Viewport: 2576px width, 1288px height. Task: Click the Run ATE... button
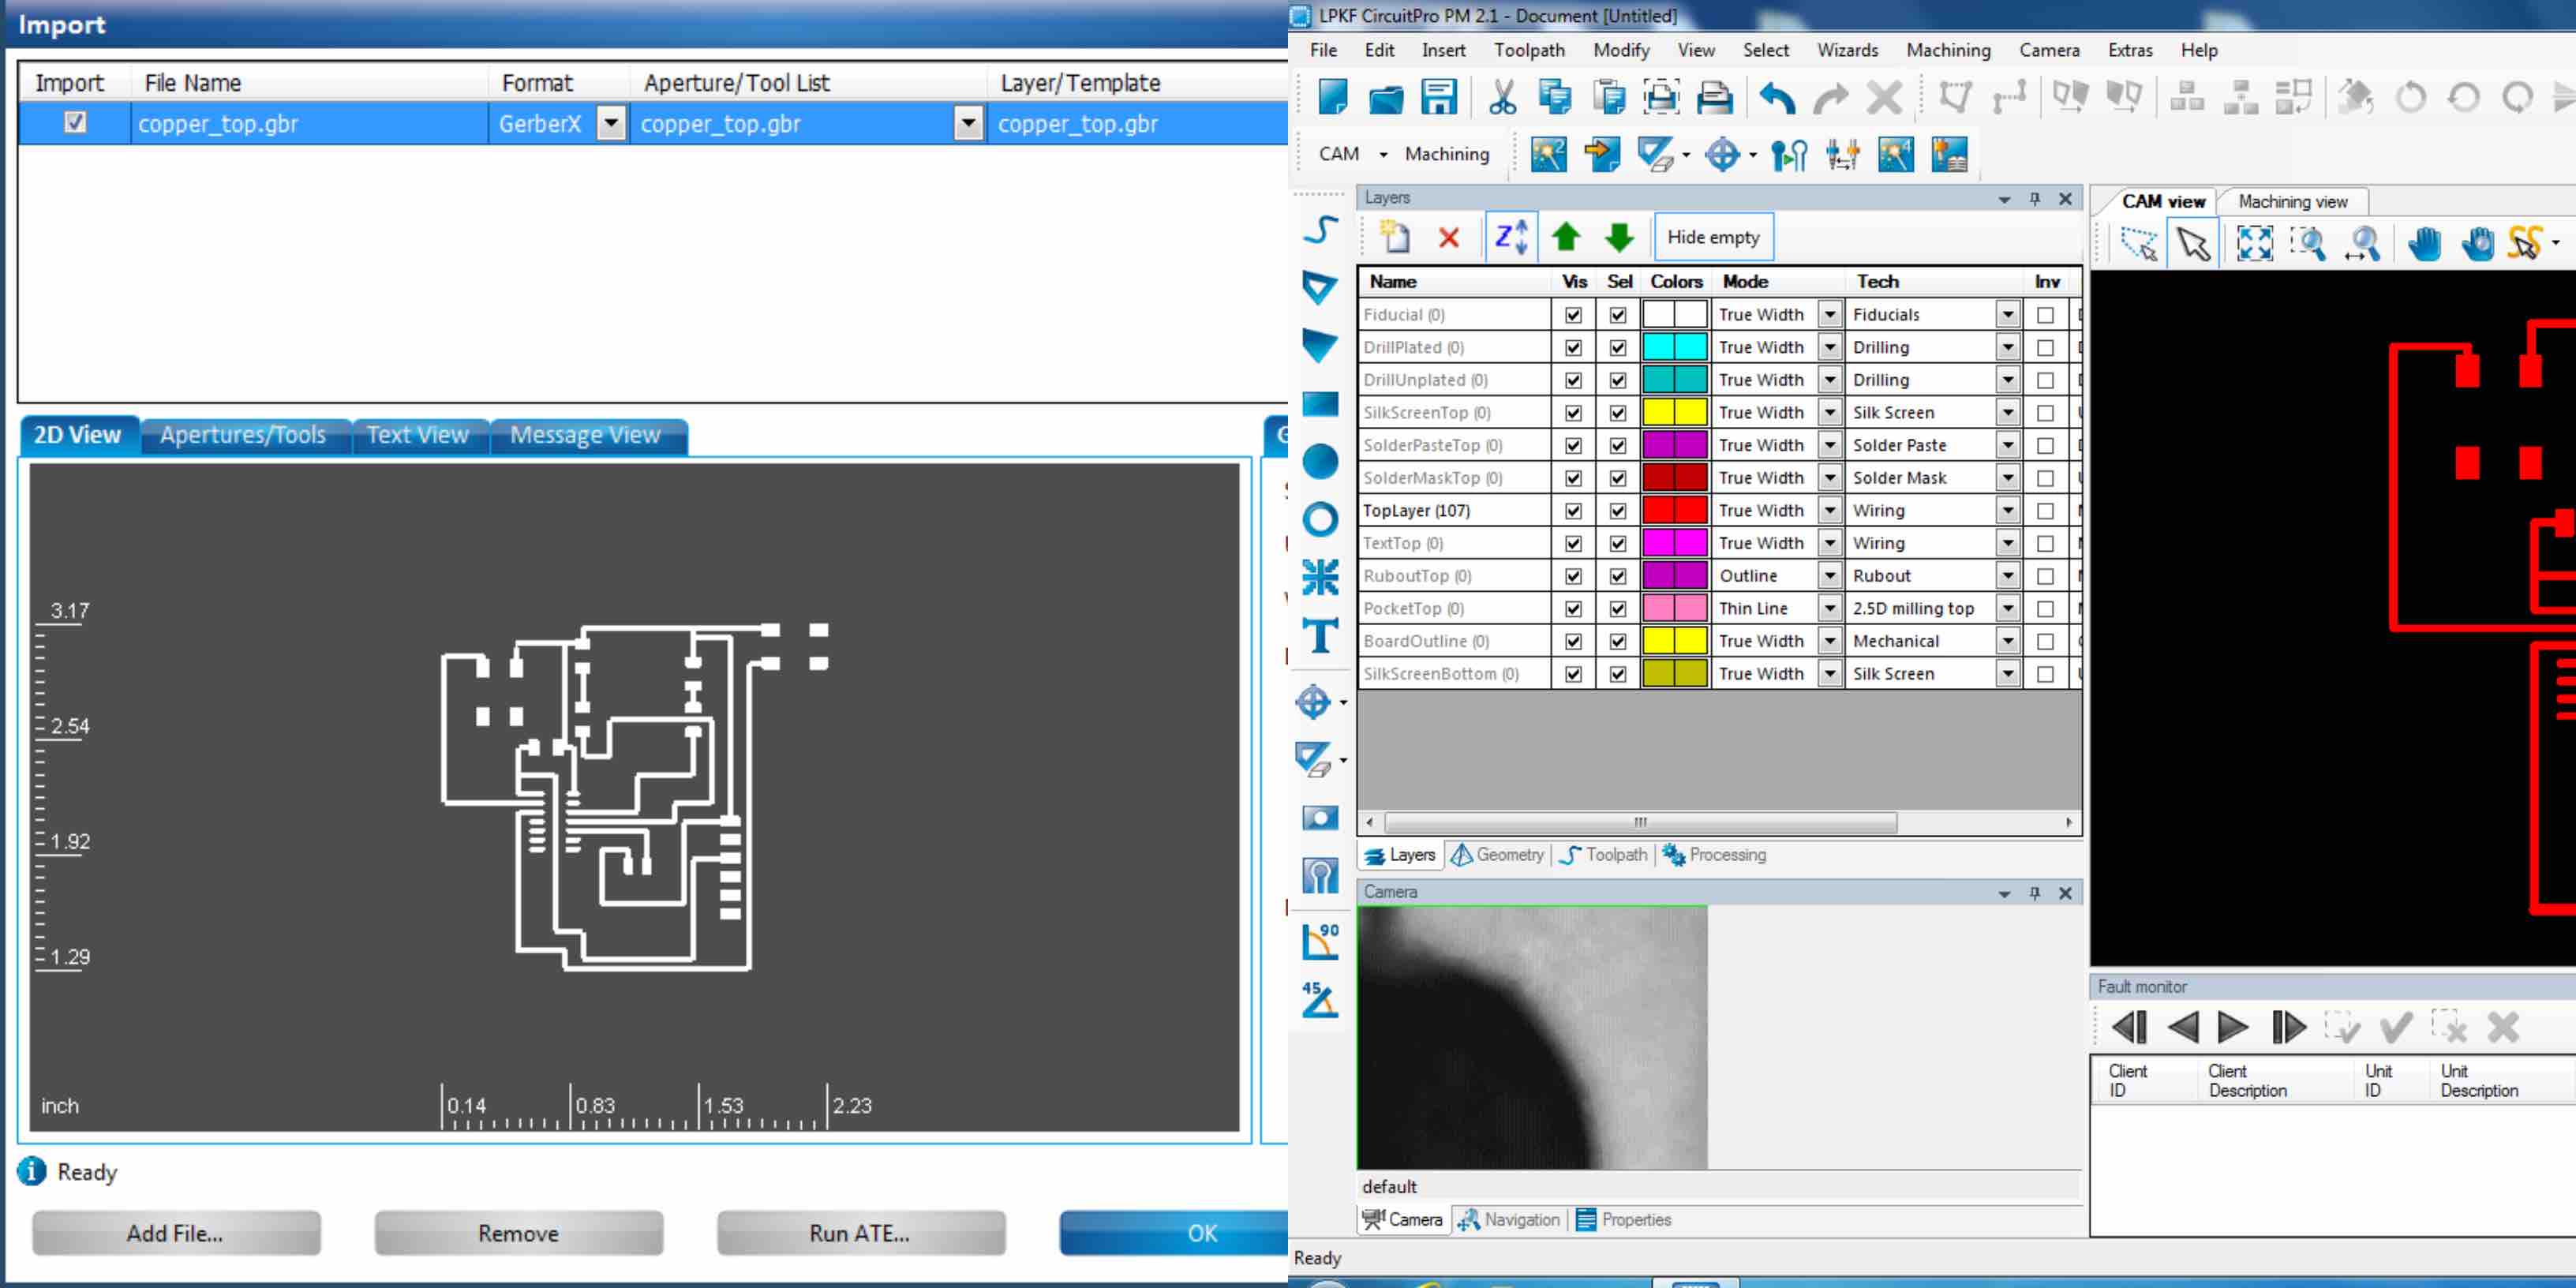[860, 1233]
